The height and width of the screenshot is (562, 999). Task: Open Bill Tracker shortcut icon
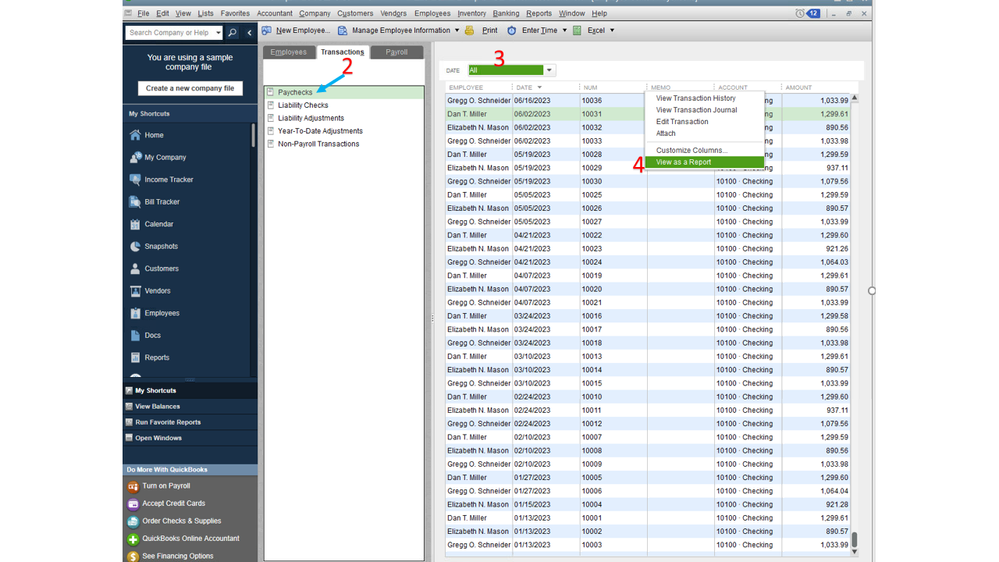coord(135,202)
